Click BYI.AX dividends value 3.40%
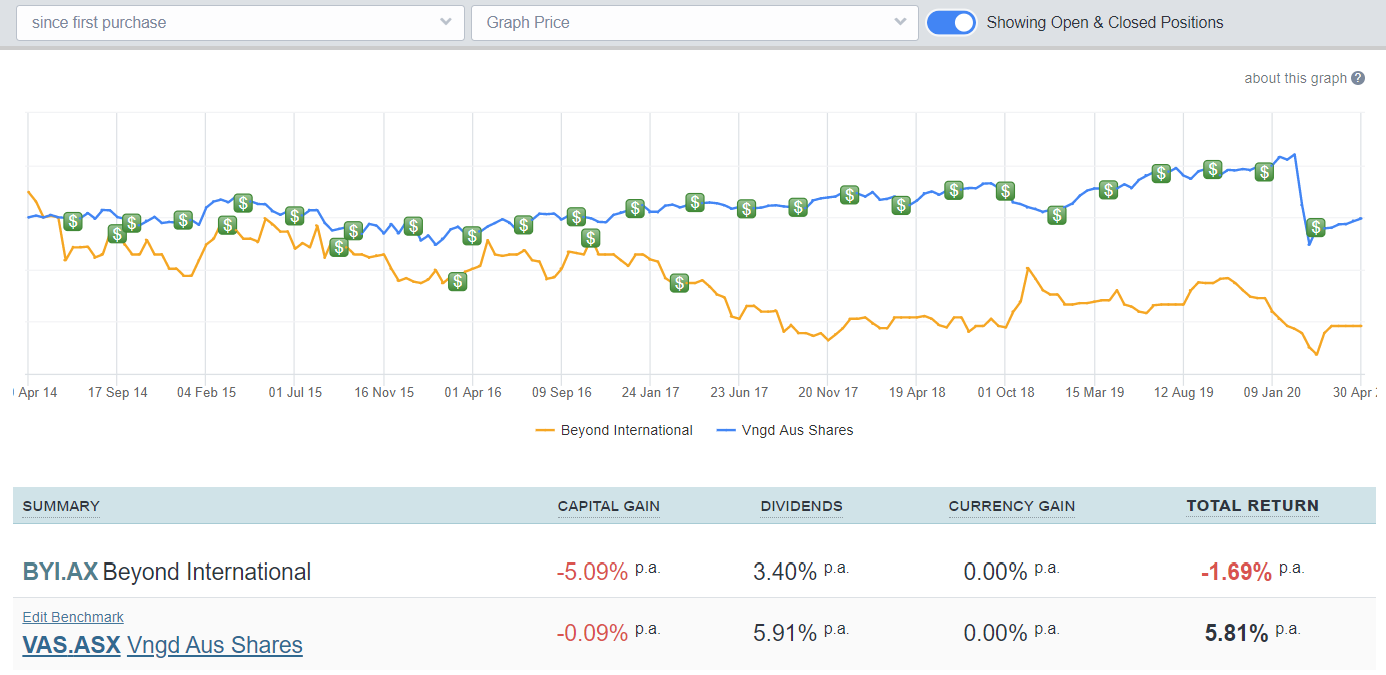 (785, 572)
